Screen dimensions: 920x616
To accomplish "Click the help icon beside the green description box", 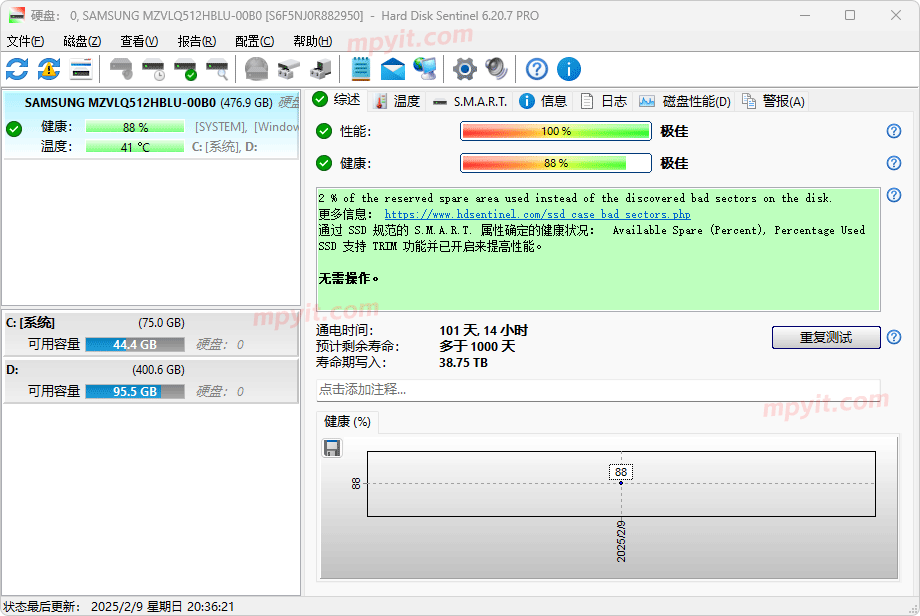I will 894,195.
